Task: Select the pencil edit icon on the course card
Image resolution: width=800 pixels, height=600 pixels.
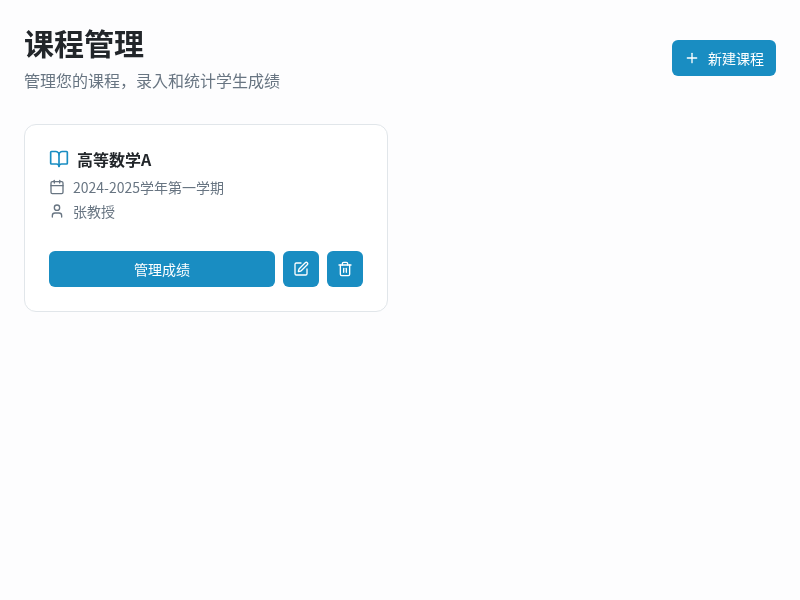Action: (x=301, y=269)
